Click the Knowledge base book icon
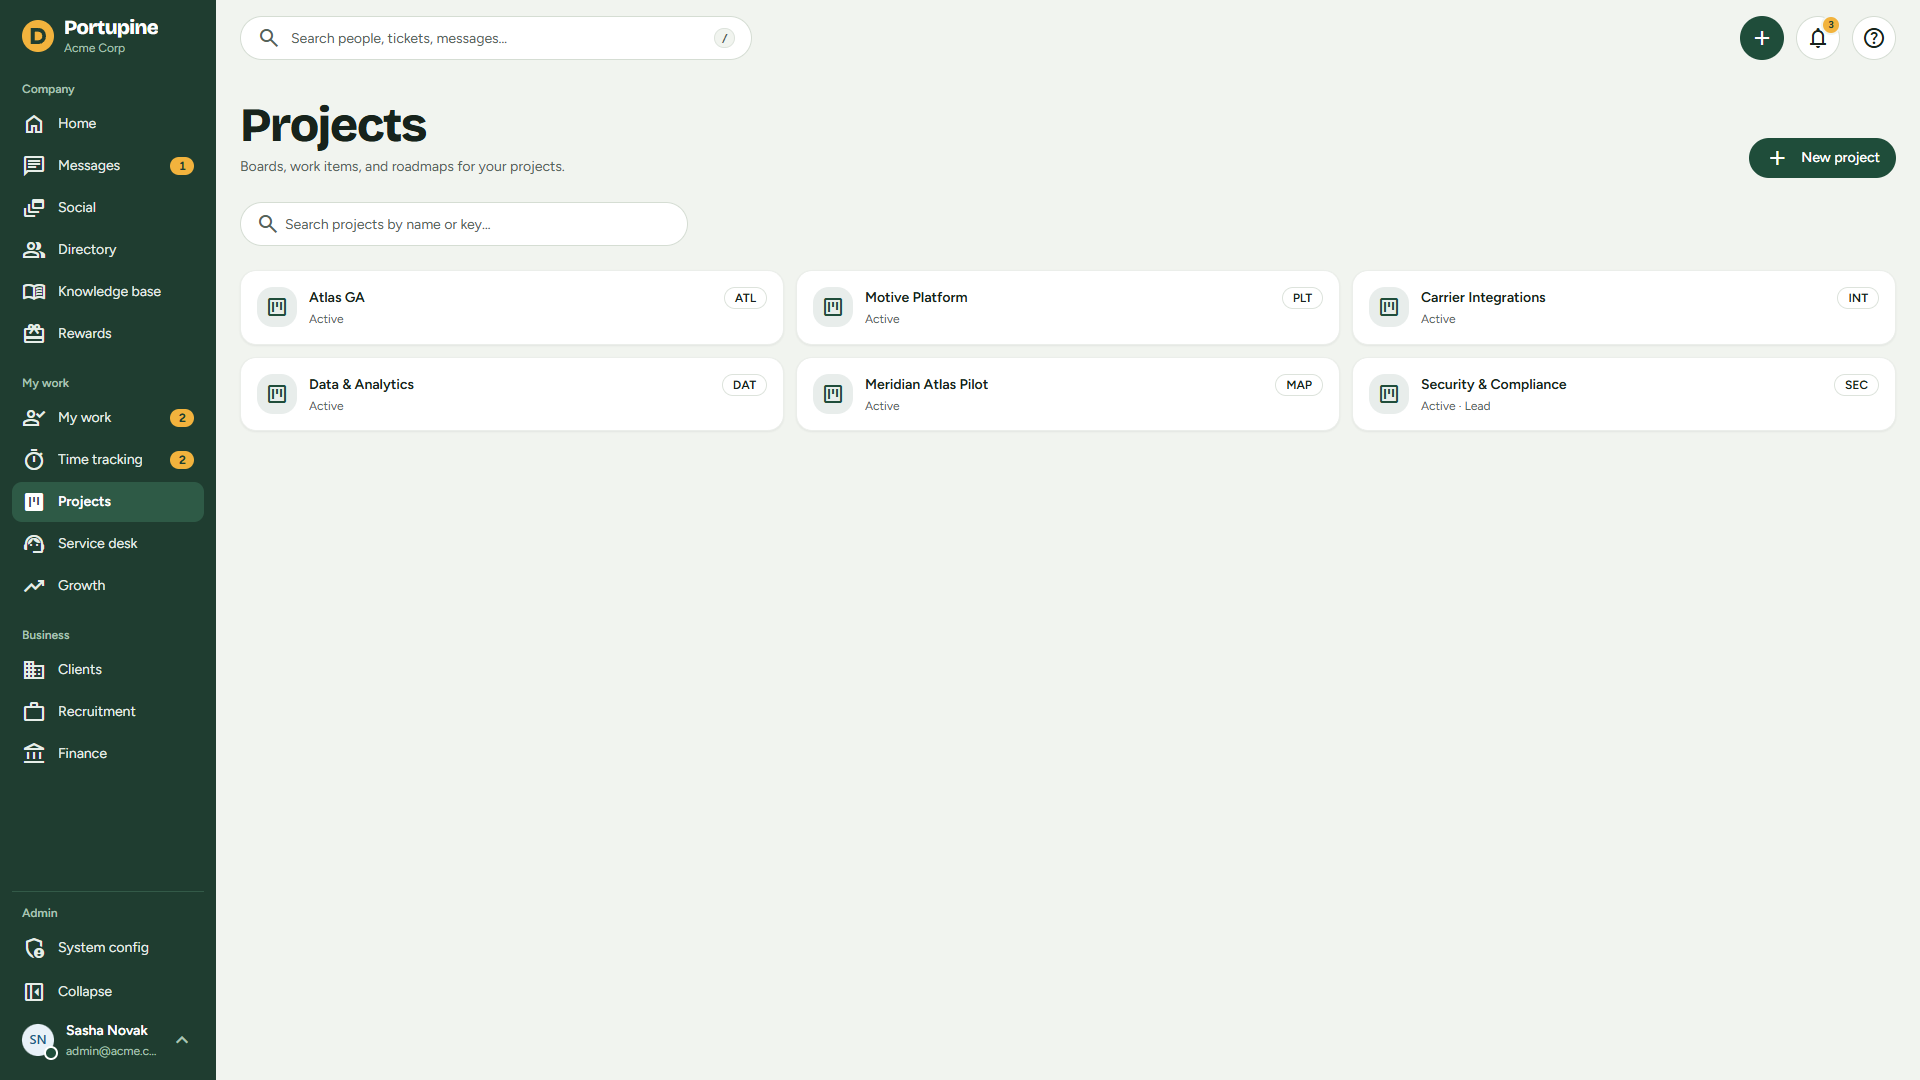The width and height of the screenshot is (1920, 1080). pyautogui.click(x=34, y=292)
